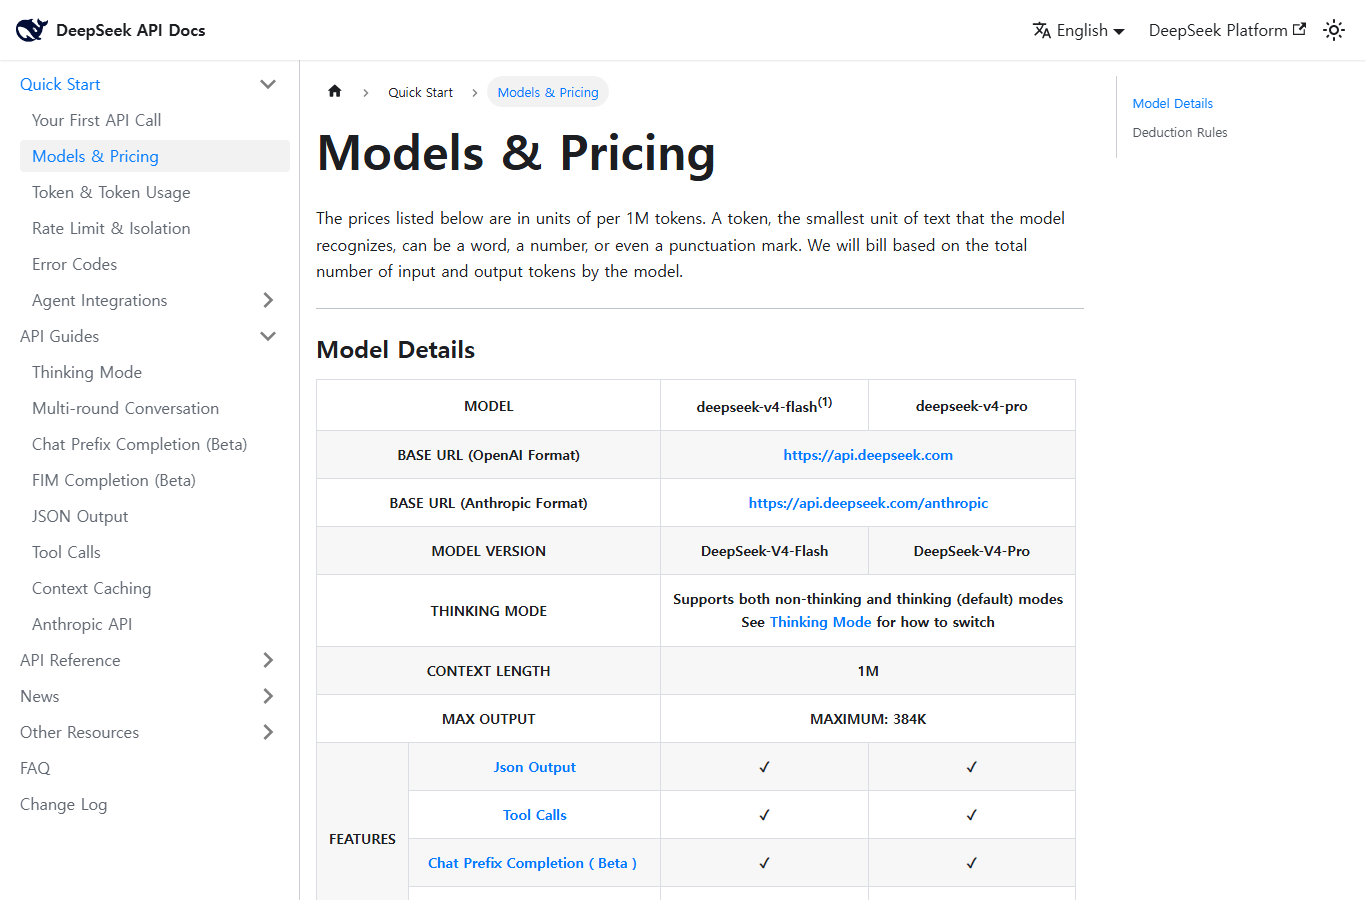This screenshot has height=900, width=1366.
Task: Expand the API Reference chevron
Action: (268, 660)
